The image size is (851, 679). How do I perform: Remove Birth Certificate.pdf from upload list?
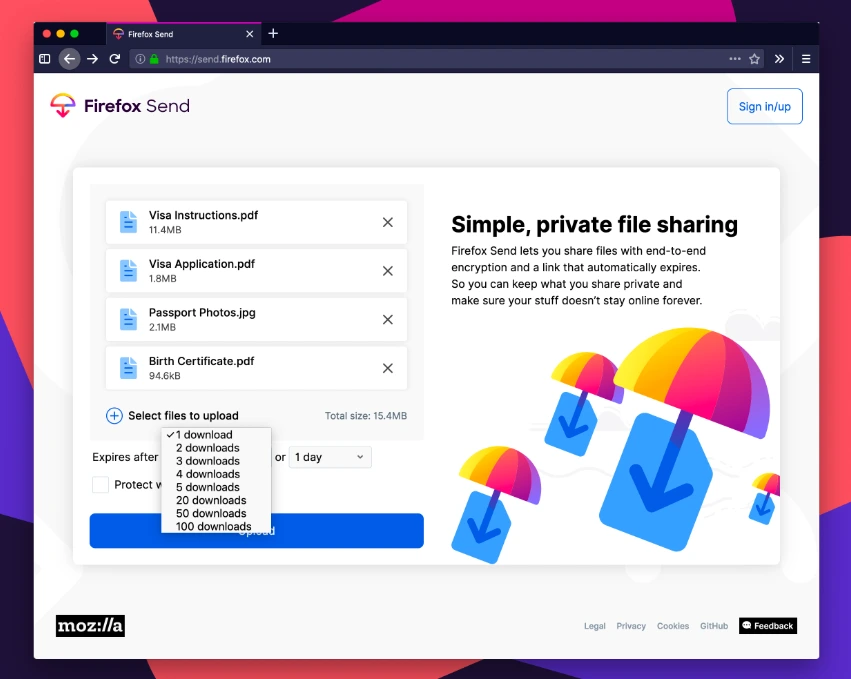(x=388, y=369)
